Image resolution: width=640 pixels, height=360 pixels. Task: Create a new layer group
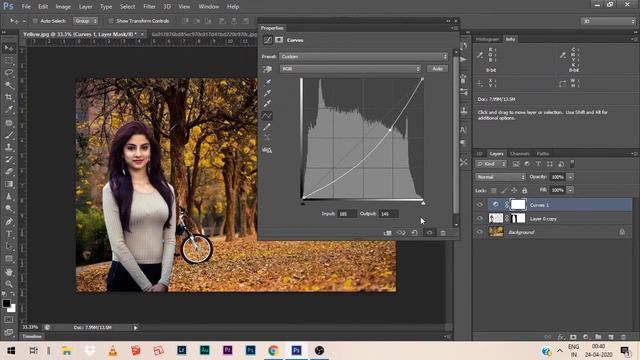[598, 337]
